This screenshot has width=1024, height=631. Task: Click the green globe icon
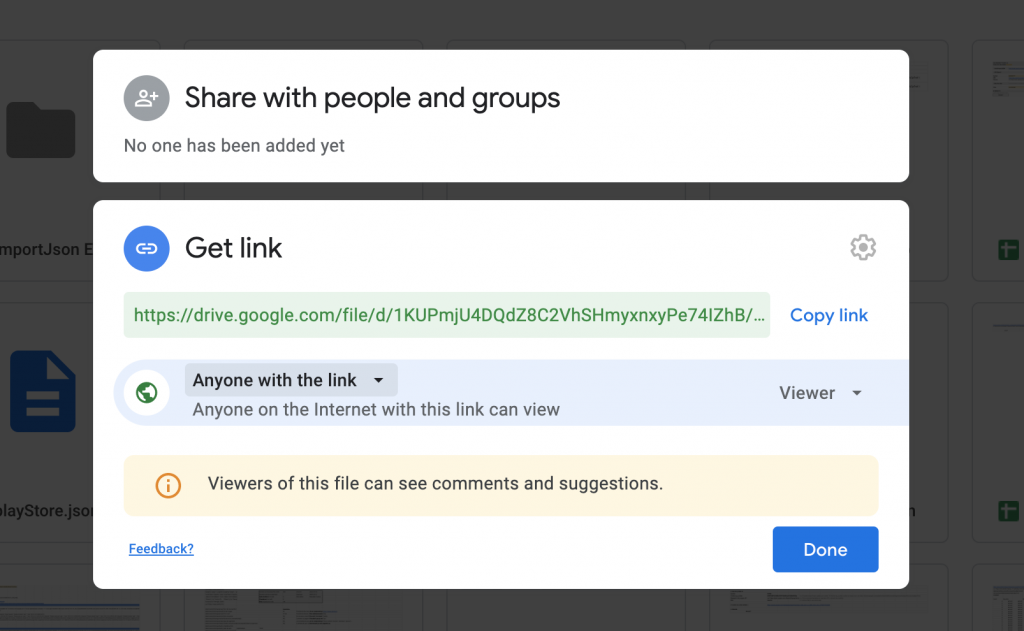pos(146,393)
